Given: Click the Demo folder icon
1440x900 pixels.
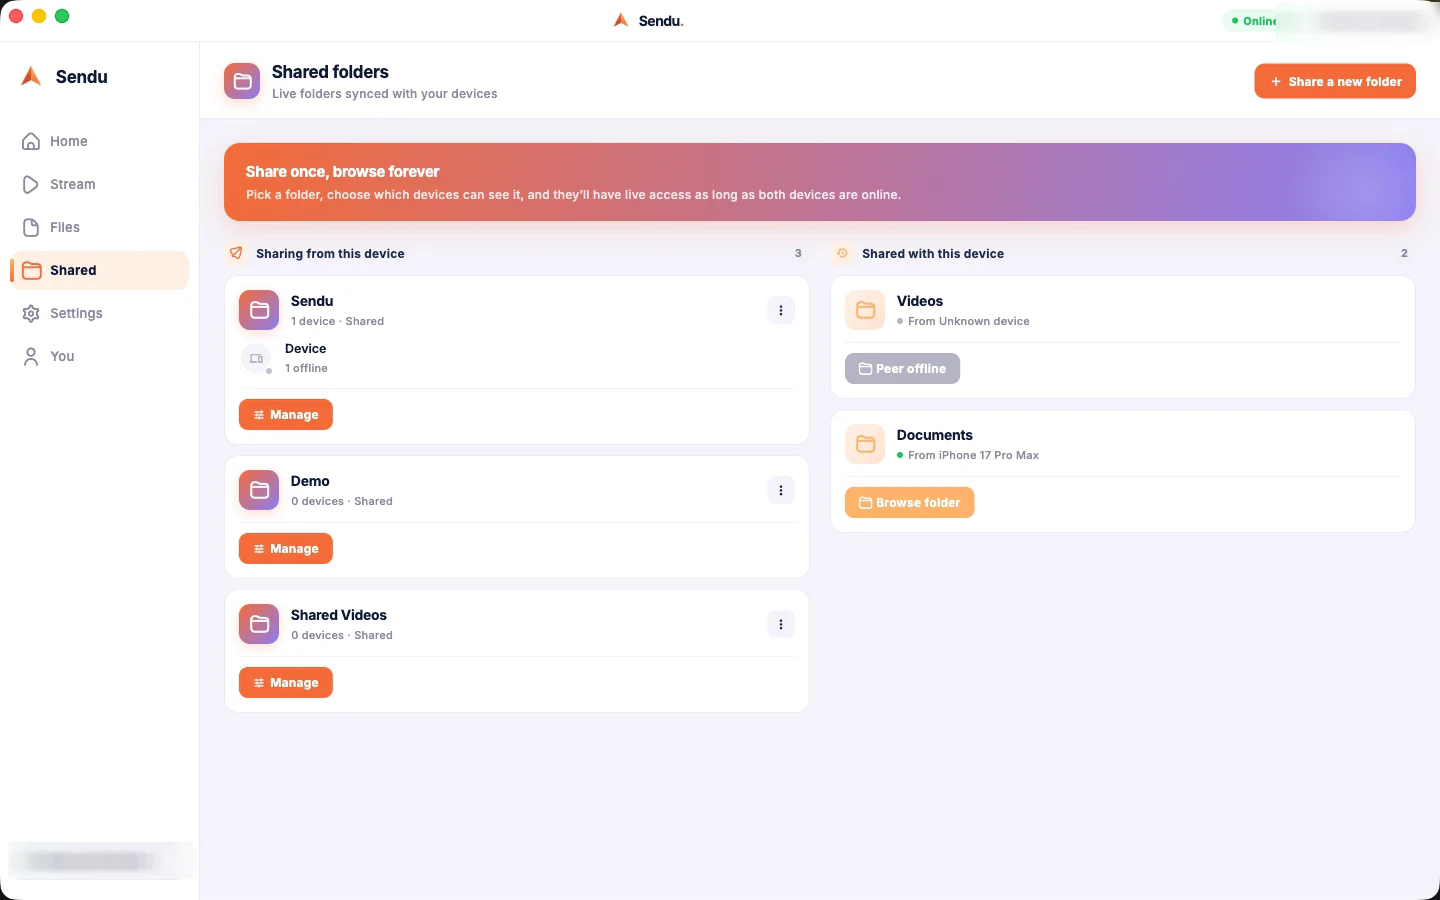Looking at the screenshot, I should (259, 490).
